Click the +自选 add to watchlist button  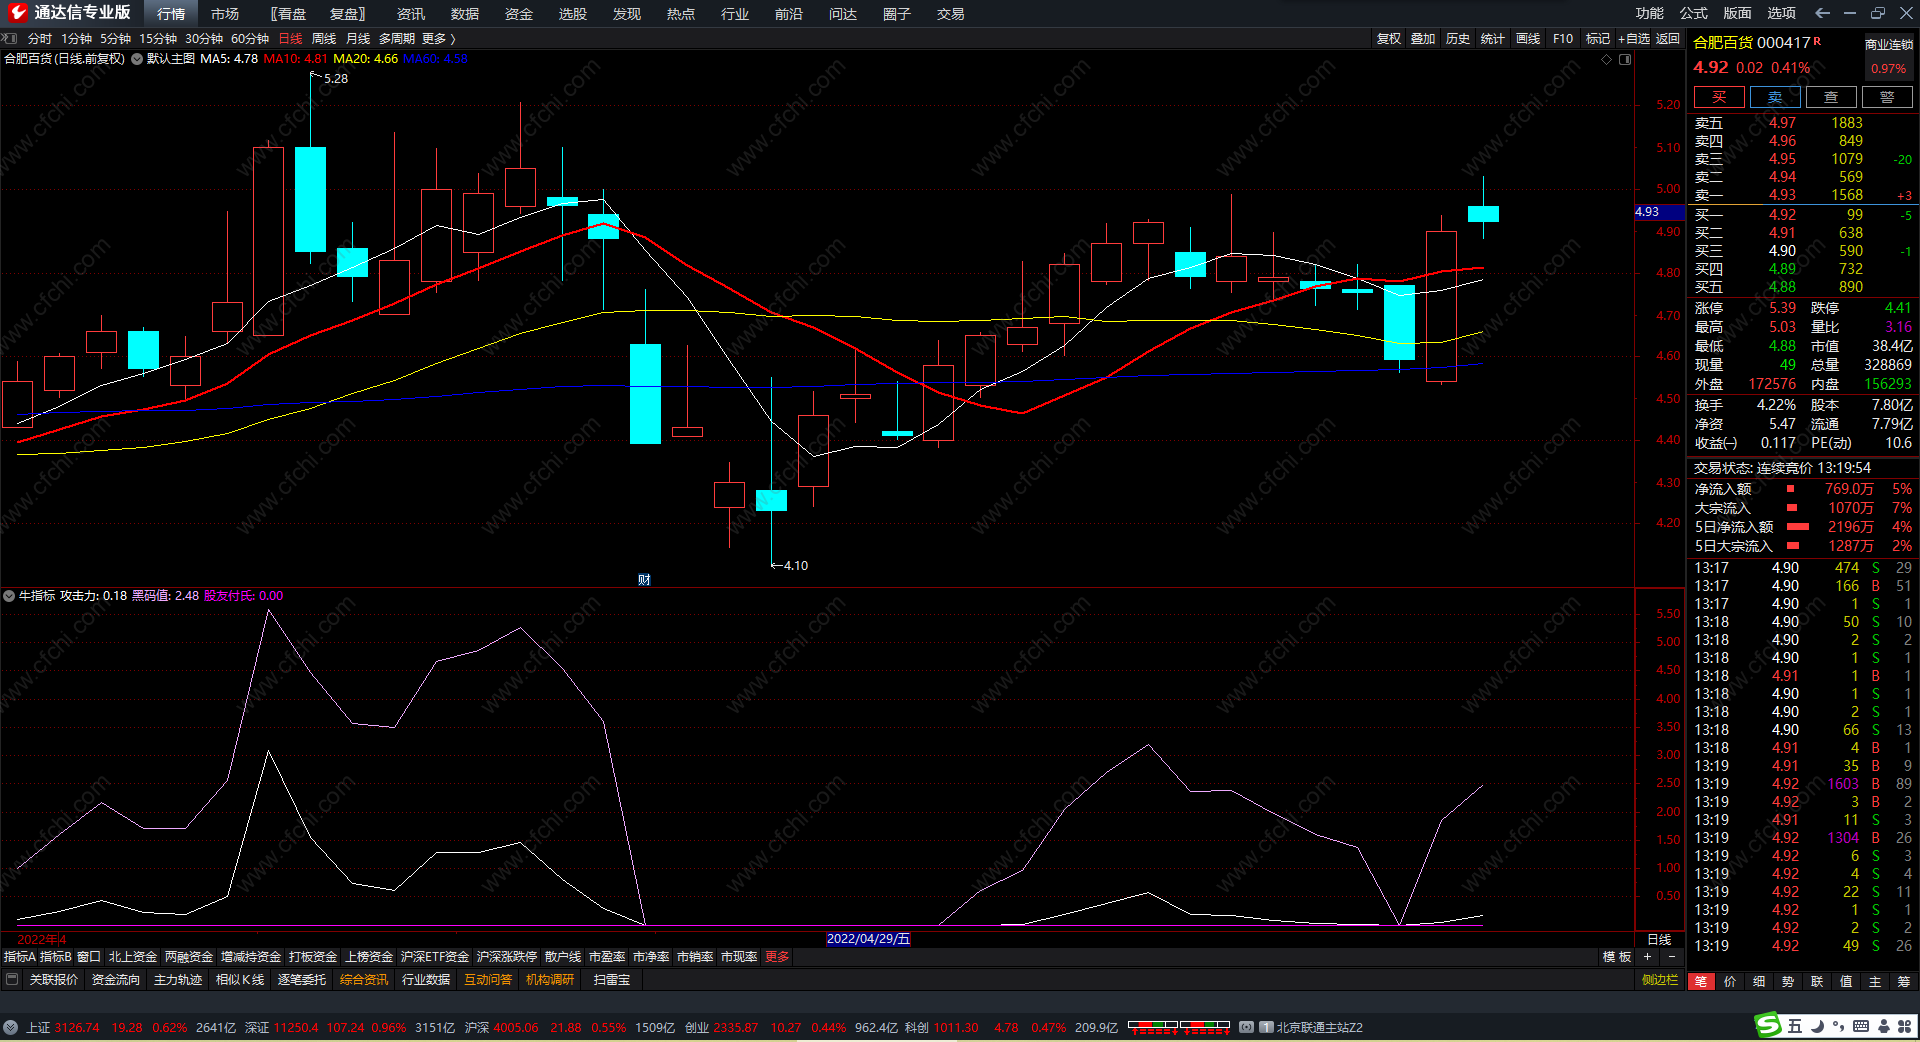point(1634,39)
